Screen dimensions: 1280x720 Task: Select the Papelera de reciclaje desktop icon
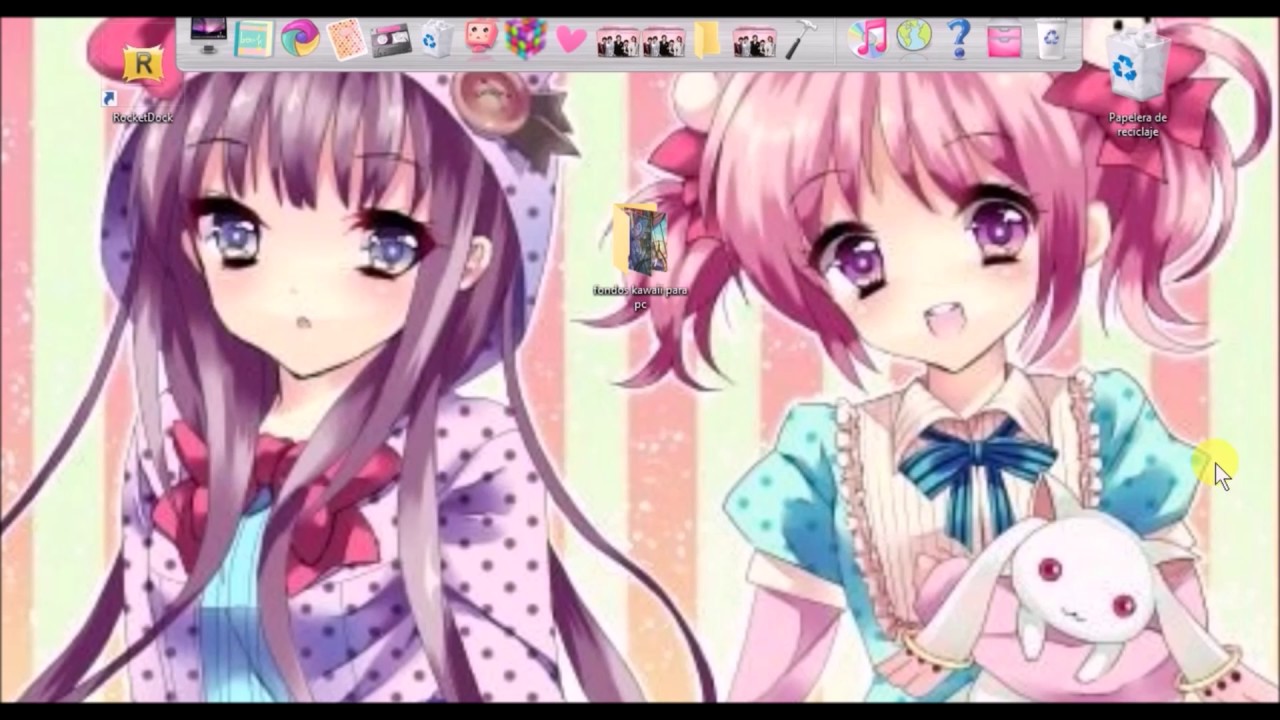pos(1138,80)
